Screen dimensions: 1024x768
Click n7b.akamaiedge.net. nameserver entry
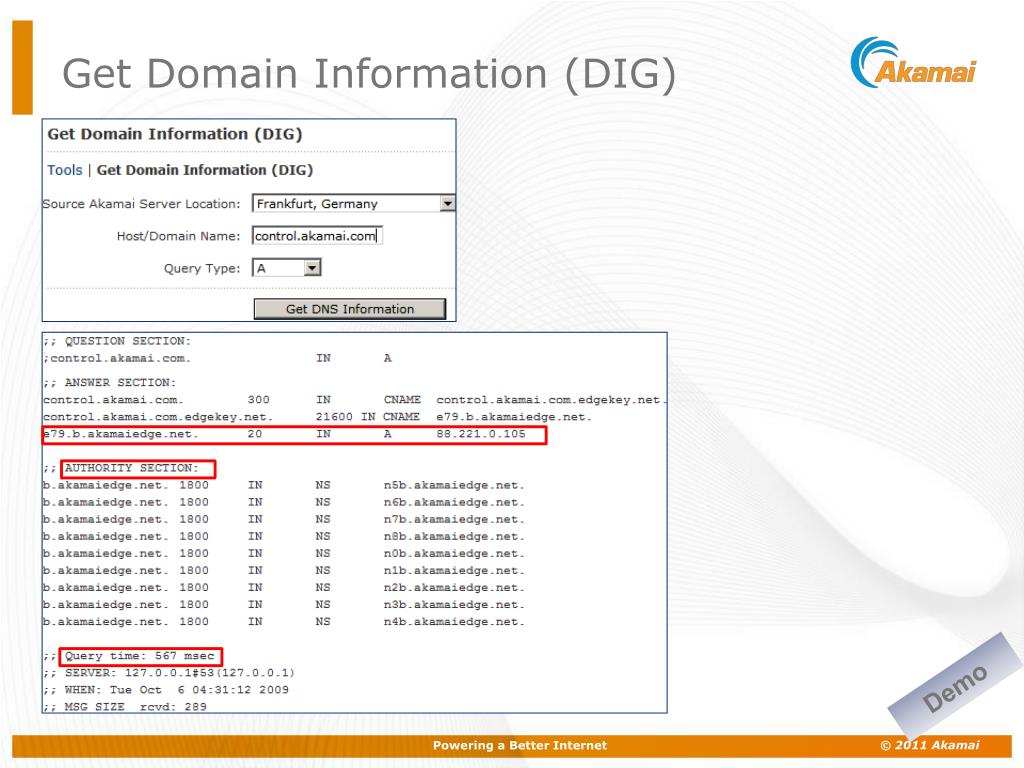point(454,519)
